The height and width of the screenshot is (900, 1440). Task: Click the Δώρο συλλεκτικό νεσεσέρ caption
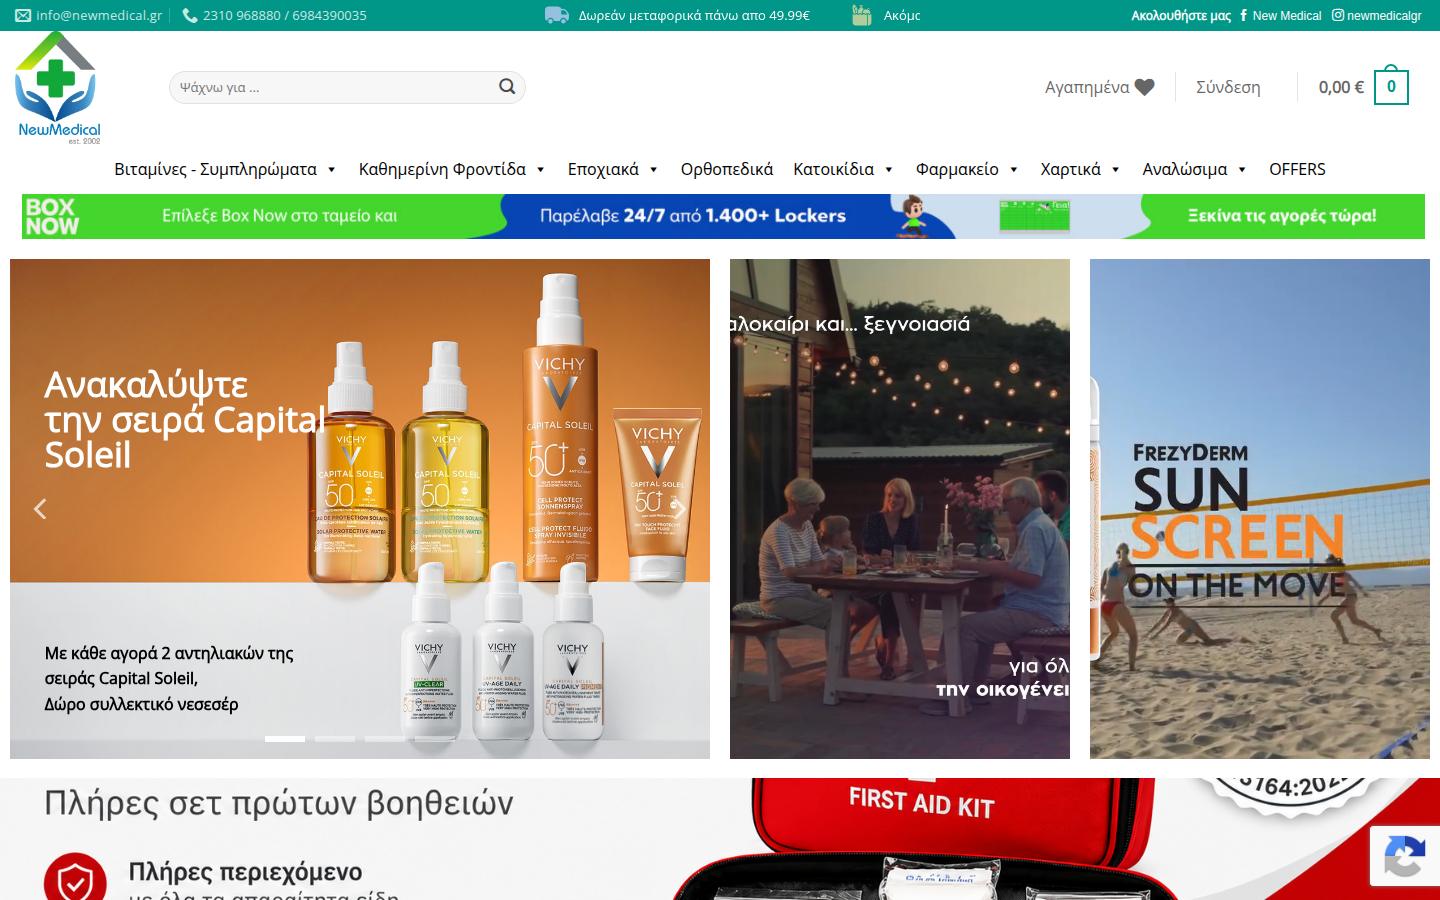pos(141,704)
